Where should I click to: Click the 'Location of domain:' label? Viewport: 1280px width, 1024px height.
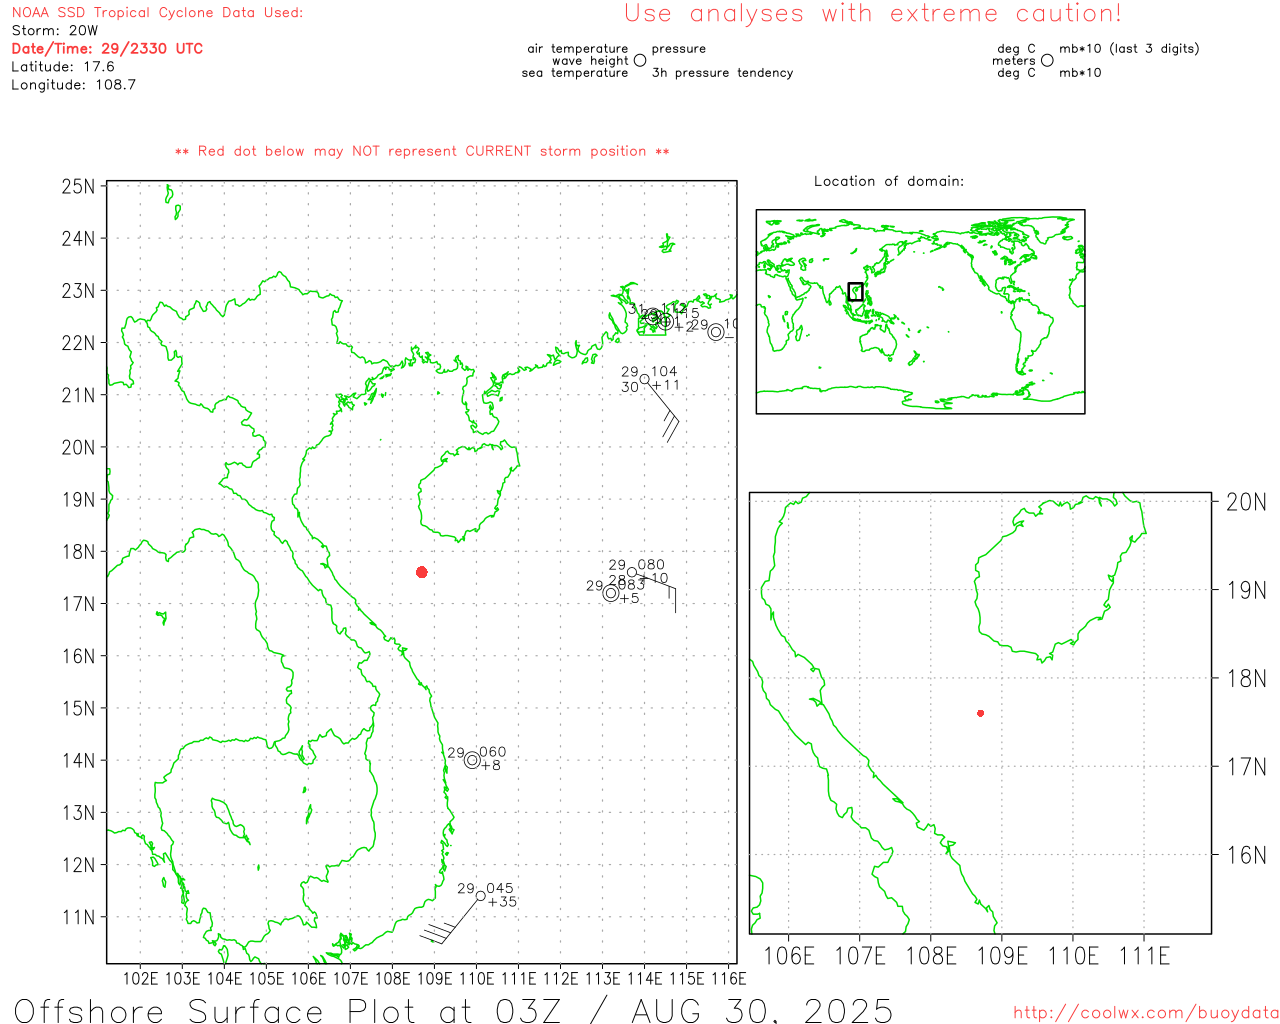(x=889, y=181)
